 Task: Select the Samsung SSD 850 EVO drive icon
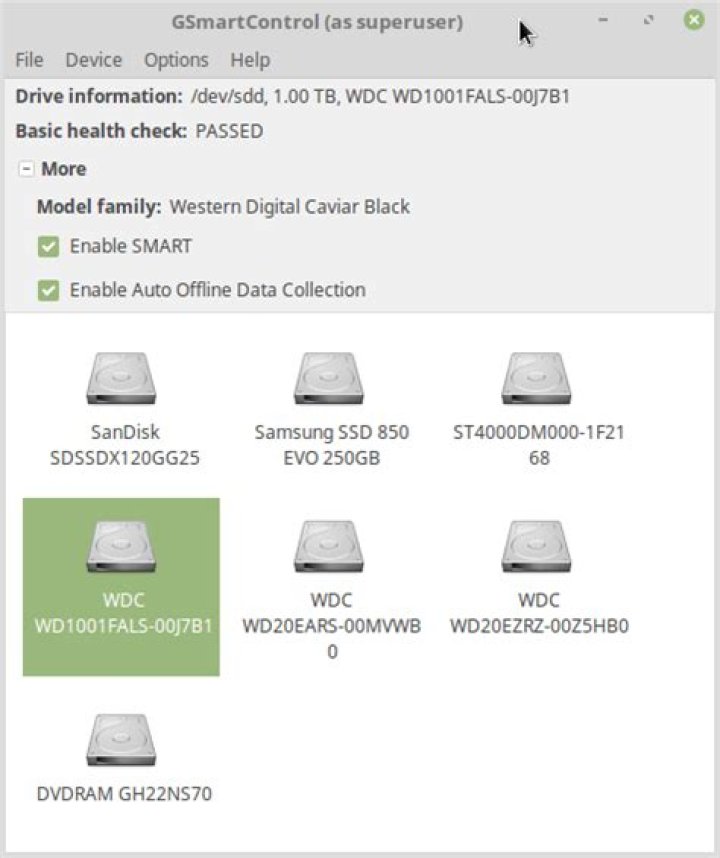pyautogui.click(x=329, y=378)
